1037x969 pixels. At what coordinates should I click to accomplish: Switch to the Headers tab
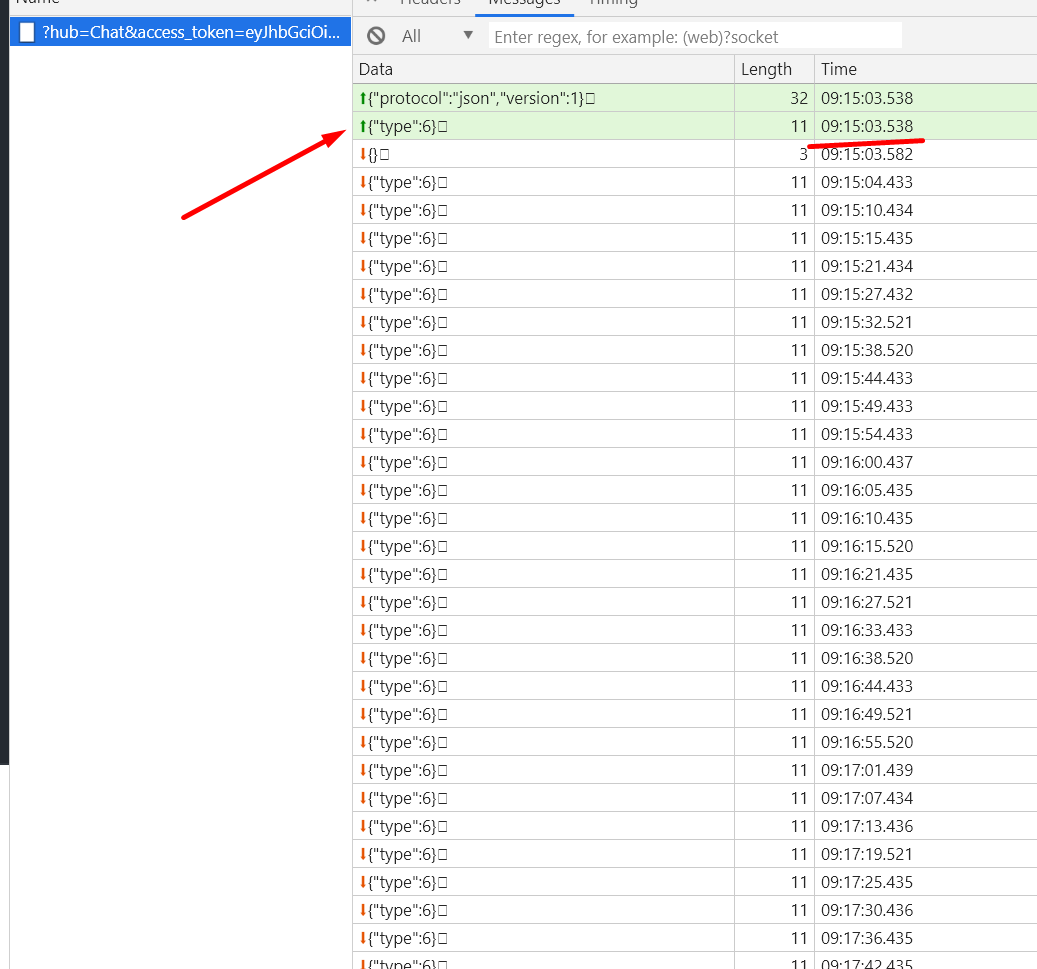click(x=430, y=5)
